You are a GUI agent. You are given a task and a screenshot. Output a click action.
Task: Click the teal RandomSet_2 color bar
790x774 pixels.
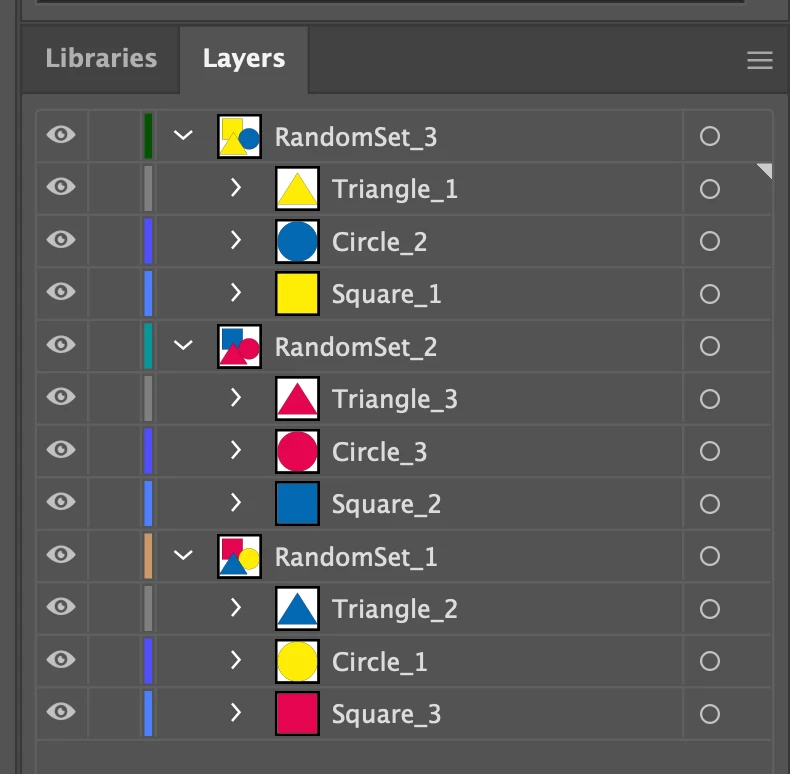click(x=148, y=346)
